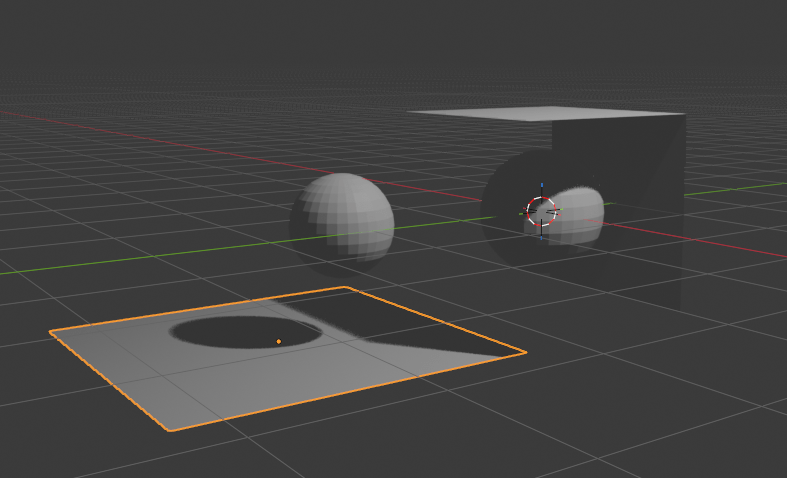Click the red-white 3D cursor
This screenshot has width=787, height=478.
coord(542,211)
